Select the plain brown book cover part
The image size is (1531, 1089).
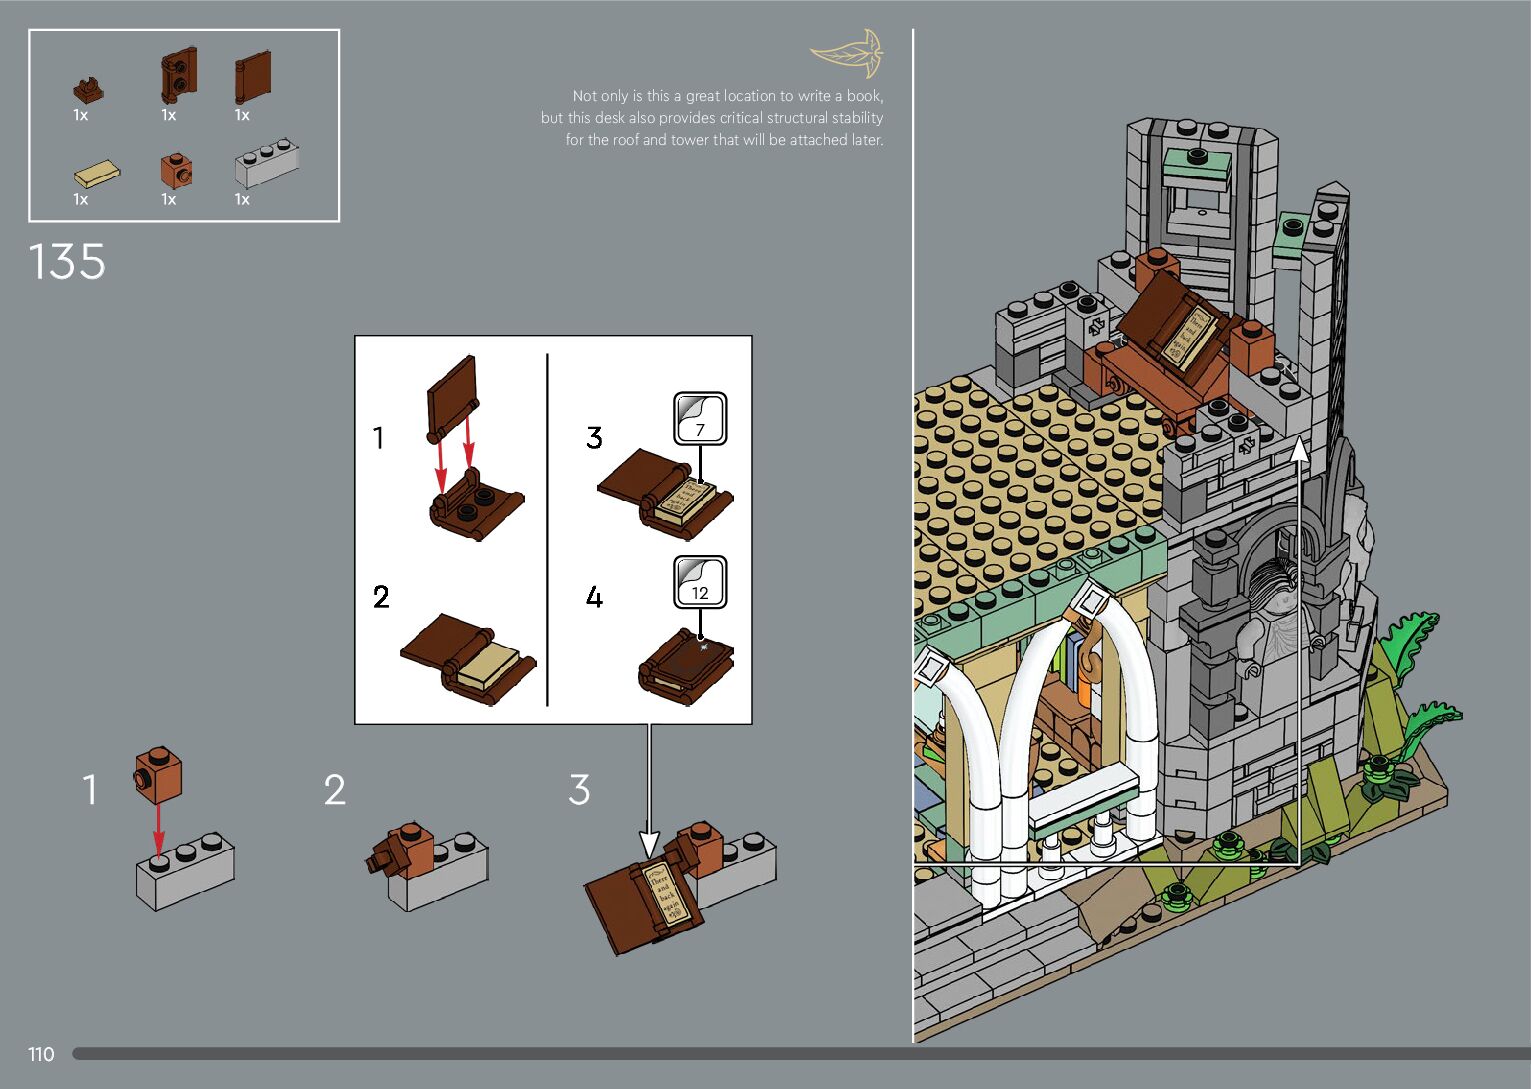[x=253, y=77]
